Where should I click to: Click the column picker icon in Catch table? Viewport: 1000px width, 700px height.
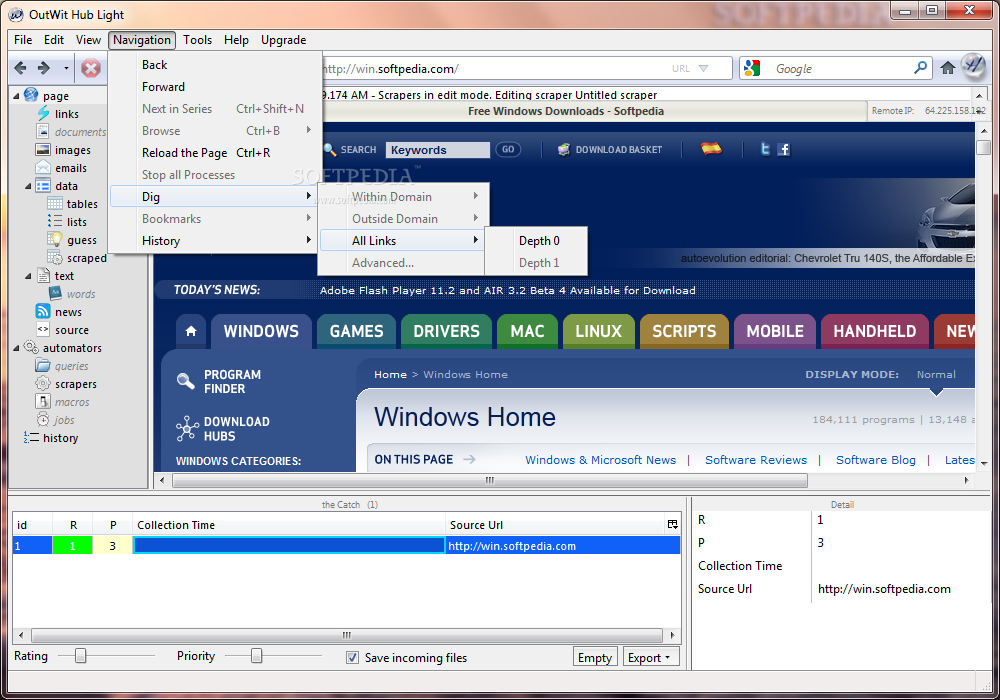pos(672,525)
